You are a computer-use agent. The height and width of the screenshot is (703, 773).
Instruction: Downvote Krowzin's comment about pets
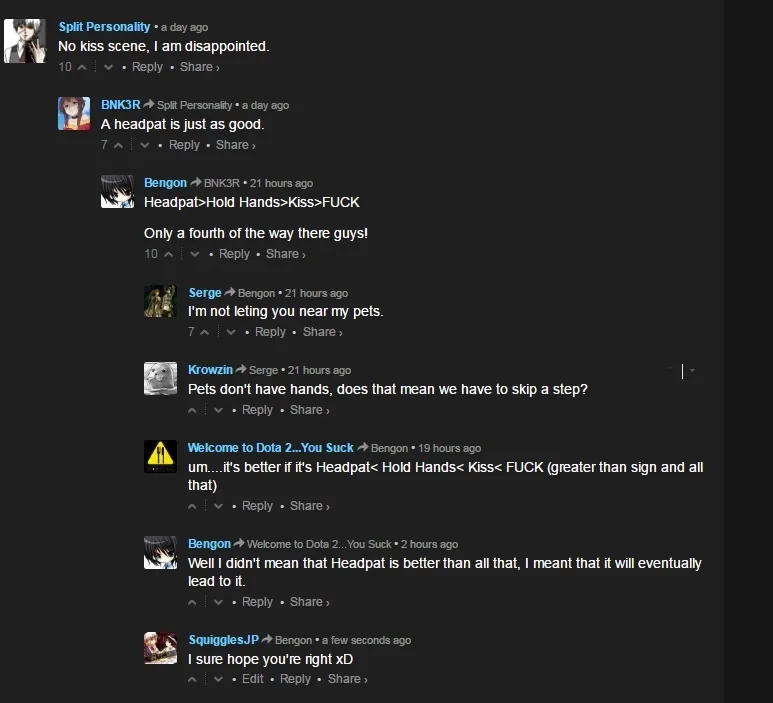(218, 410)
